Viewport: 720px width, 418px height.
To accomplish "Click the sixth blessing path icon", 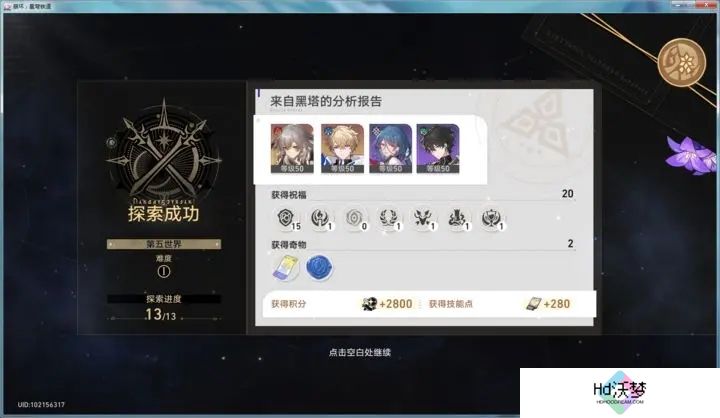I will click(x=457, y=218).
